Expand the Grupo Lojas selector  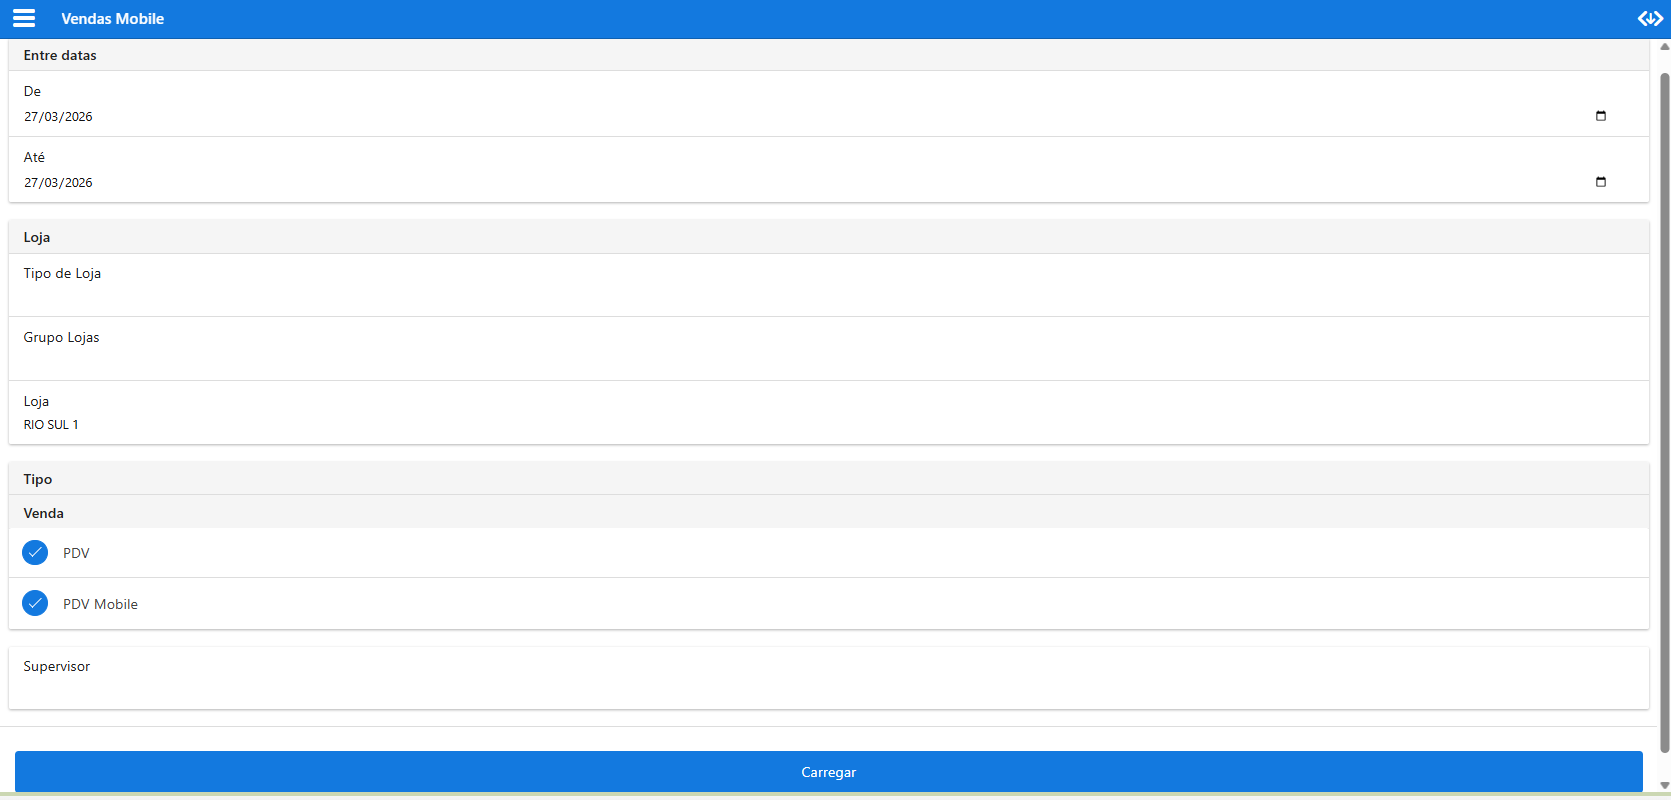coord(828,350)
